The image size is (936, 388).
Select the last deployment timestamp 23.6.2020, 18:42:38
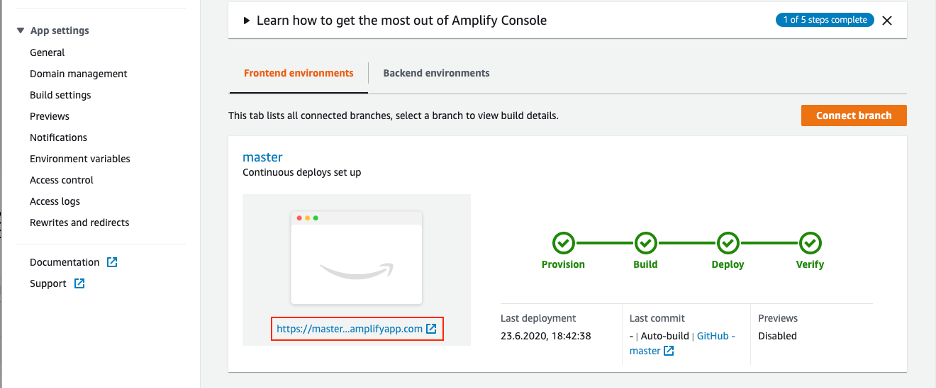546,336
